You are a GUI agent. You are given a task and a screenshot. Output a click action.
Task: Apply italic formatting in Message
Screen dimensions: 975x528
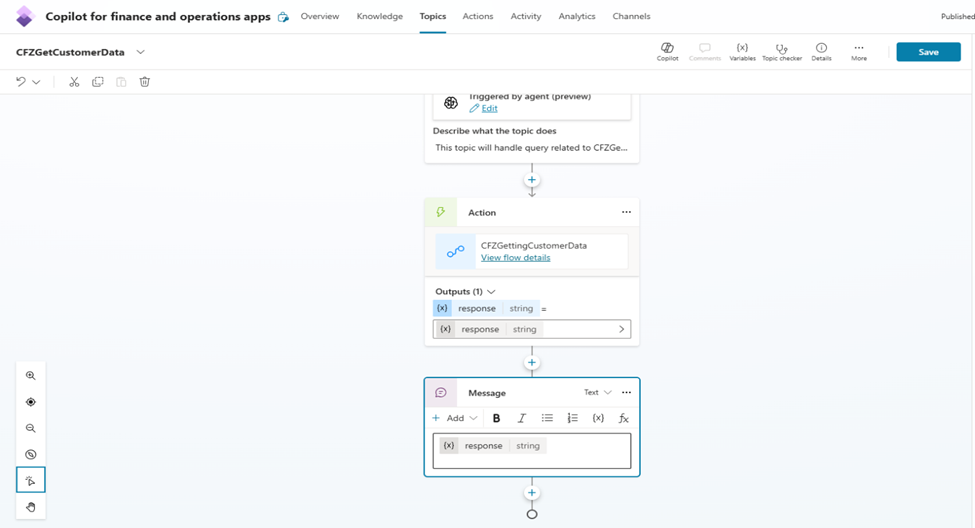[x=522, y=418]
